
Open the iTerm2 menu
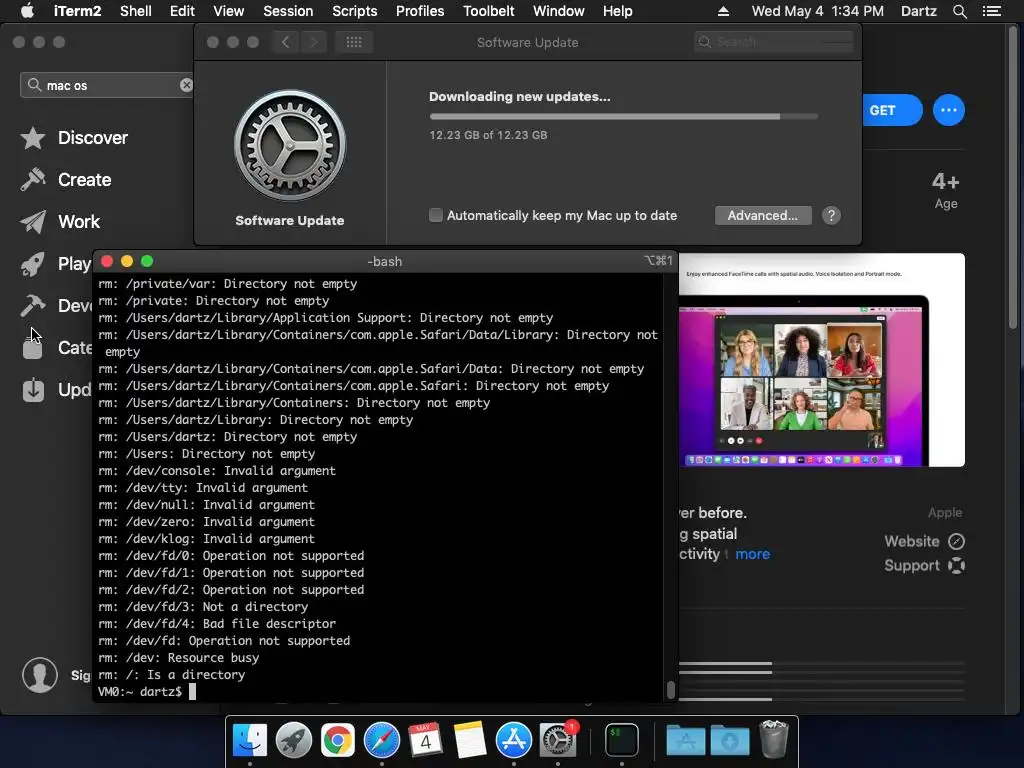pos(76,11)
